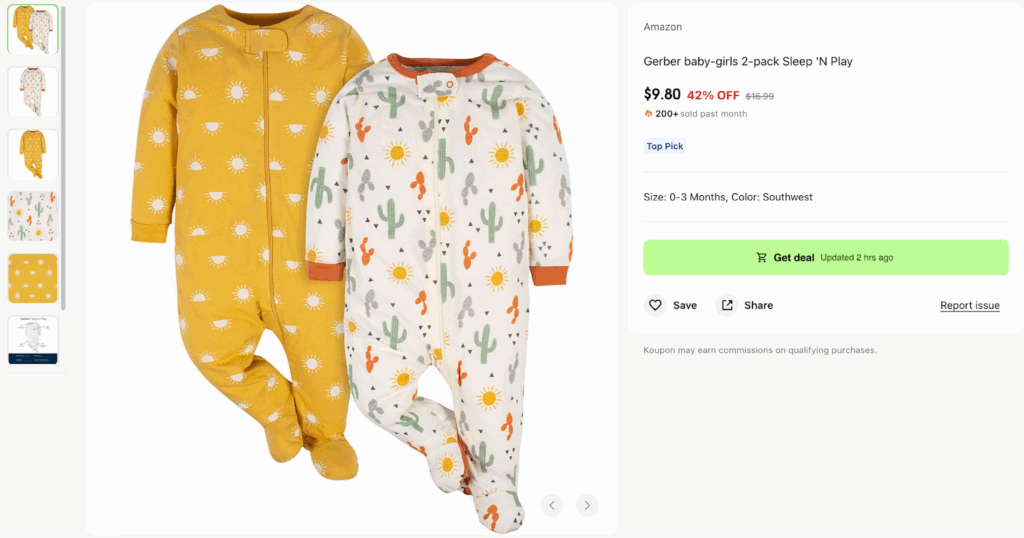
Task: Open the Gerber Sleep 'N Play title
Action: (x=748, y=62)
